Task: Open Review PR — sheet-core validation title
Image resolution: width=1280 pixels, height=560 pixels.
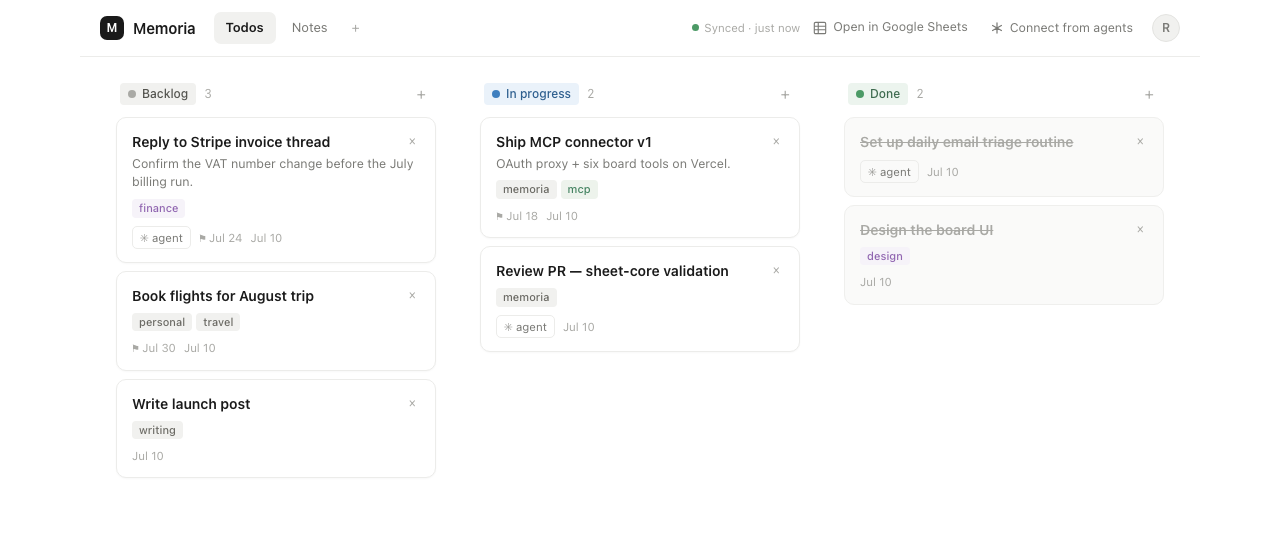Action: [612, 271]
